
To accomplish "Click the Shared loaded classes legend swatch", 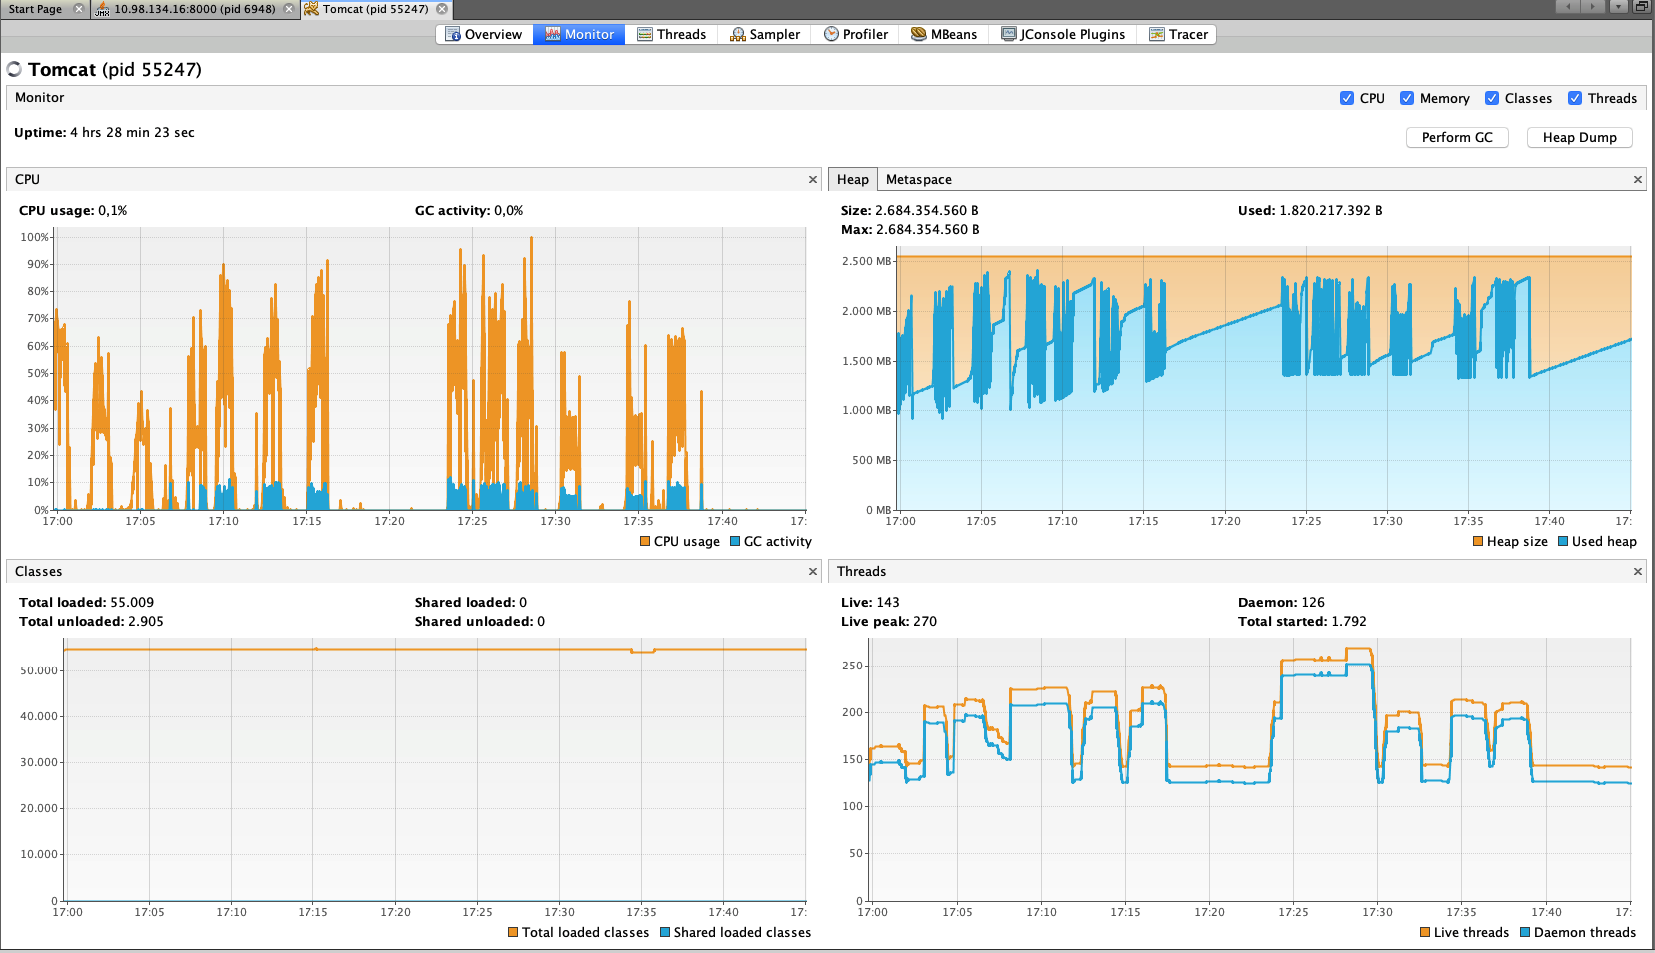I will point(665,933).
